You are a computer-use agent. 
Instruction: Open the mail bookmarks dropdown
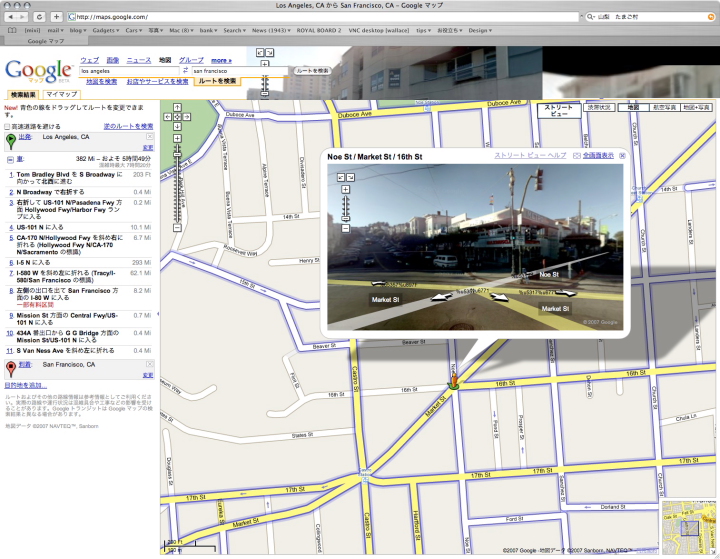pos(56,30)
